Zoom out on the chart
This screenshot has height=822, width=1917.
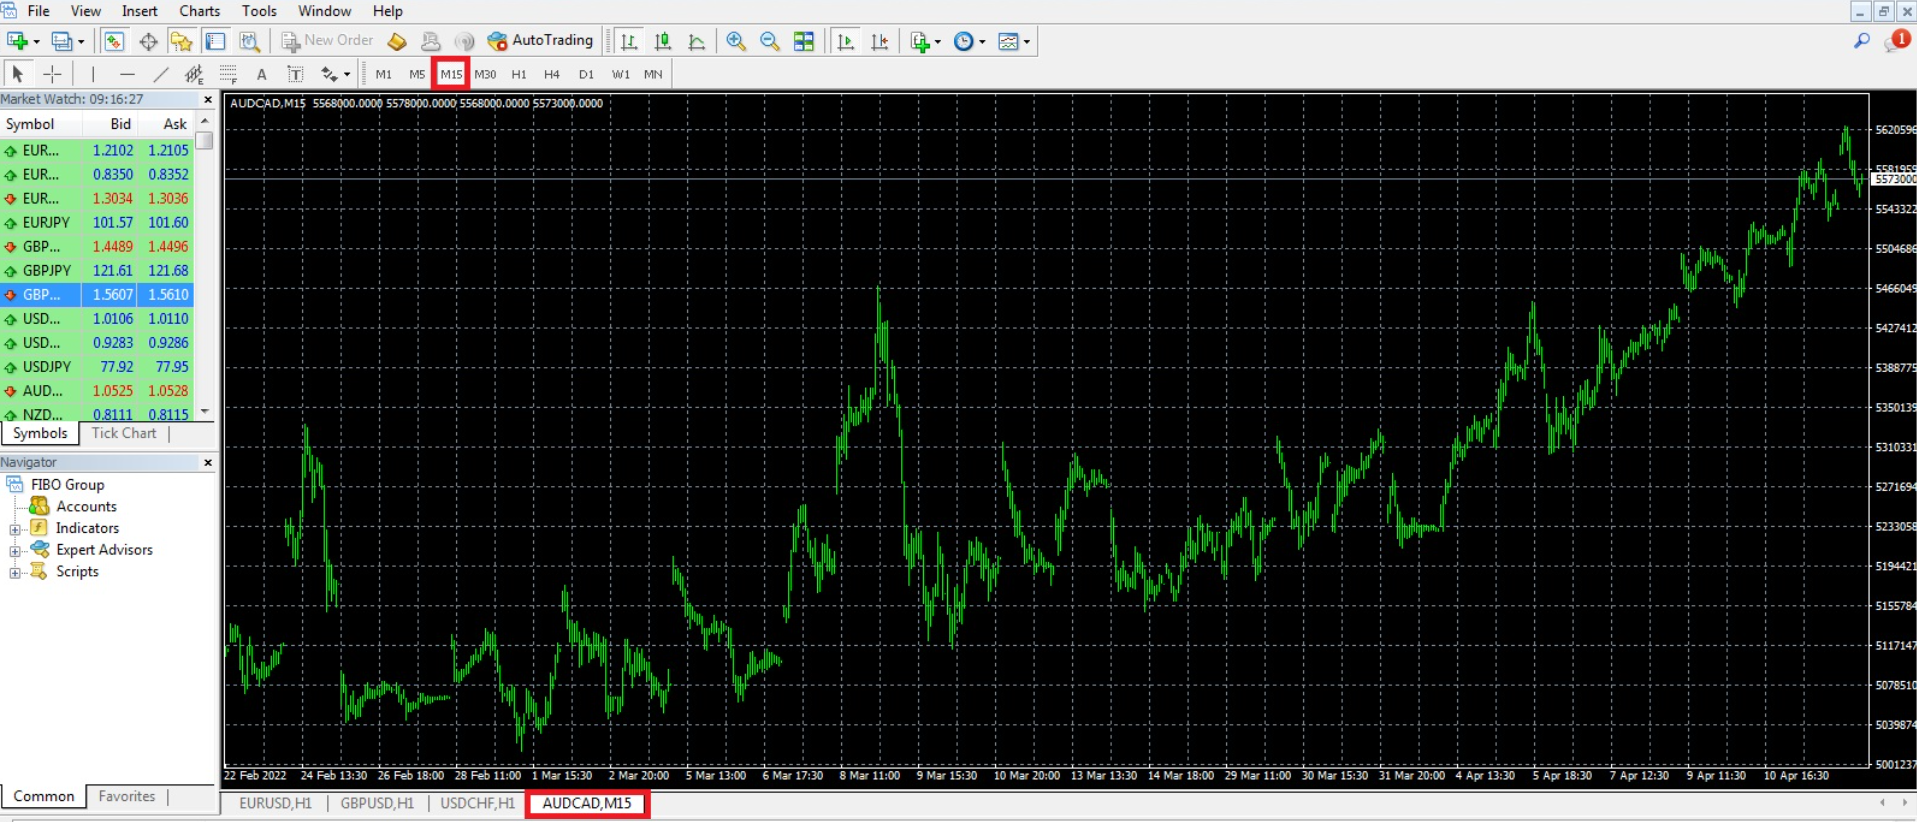(770, 41)
